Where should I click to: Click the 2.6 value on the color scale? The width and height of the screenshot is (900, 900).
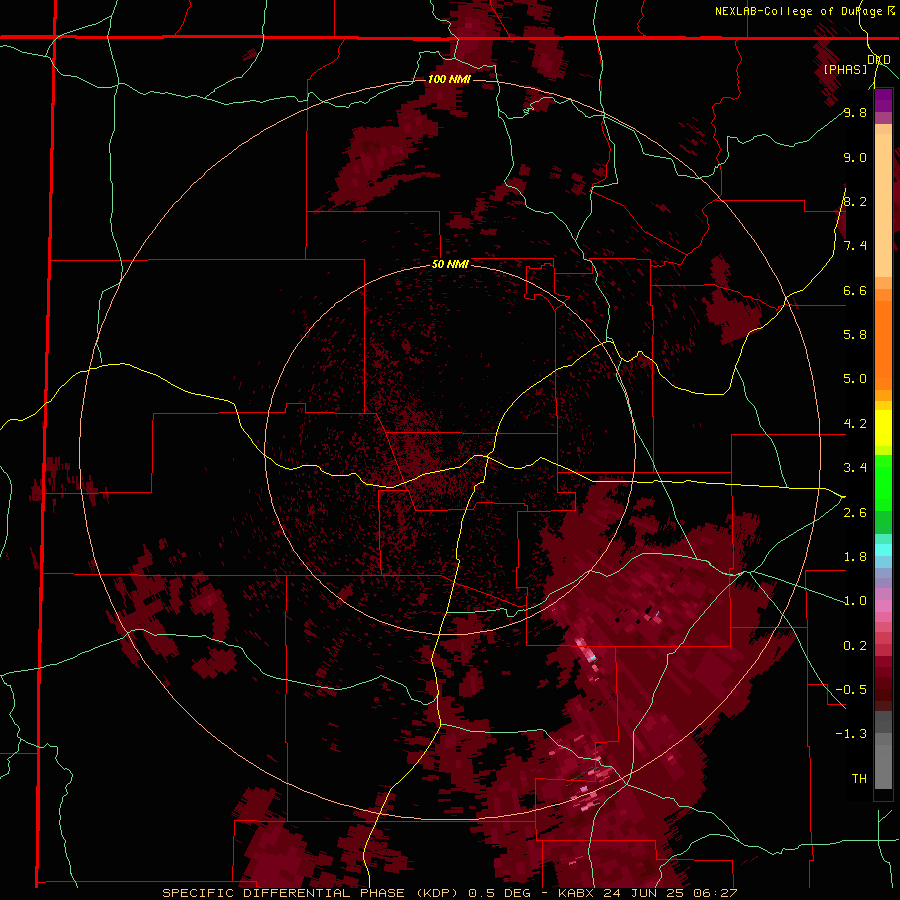pos(855,513)
